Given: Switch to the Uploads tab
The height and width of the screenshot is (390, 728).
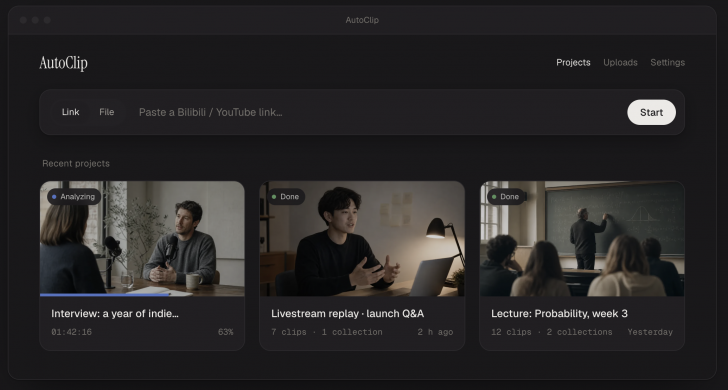Looking at the screenshot, I should 620,62.
